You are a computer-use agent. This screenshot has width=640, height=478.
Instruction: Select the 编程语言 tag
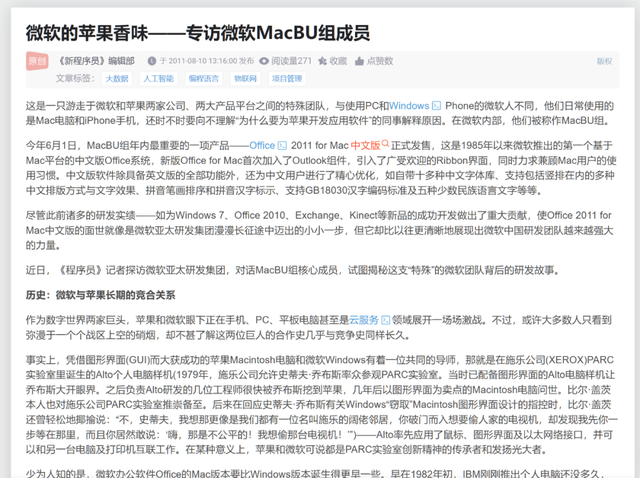[203, 78]
